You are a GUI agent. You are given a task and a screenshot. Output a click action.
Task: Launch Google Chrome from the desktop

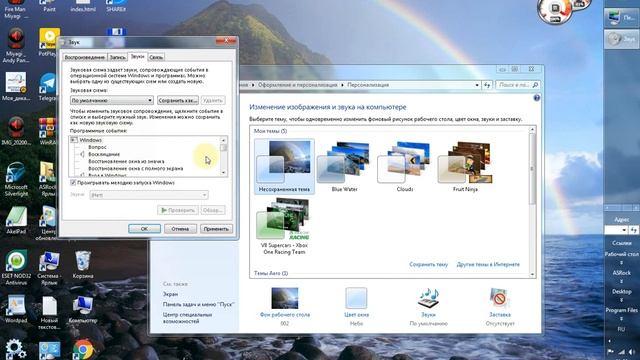coord(83,349)
